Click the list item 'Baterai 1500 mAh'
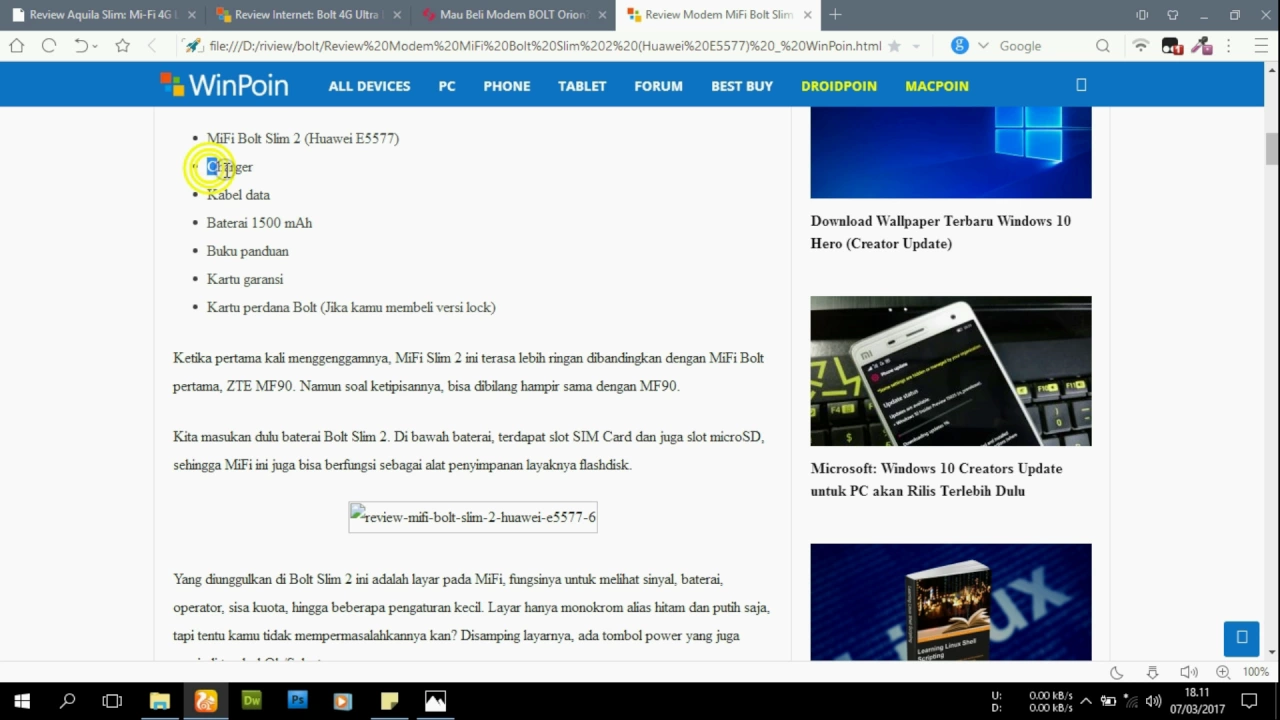Screen dimensions: 1280x720 259,223
